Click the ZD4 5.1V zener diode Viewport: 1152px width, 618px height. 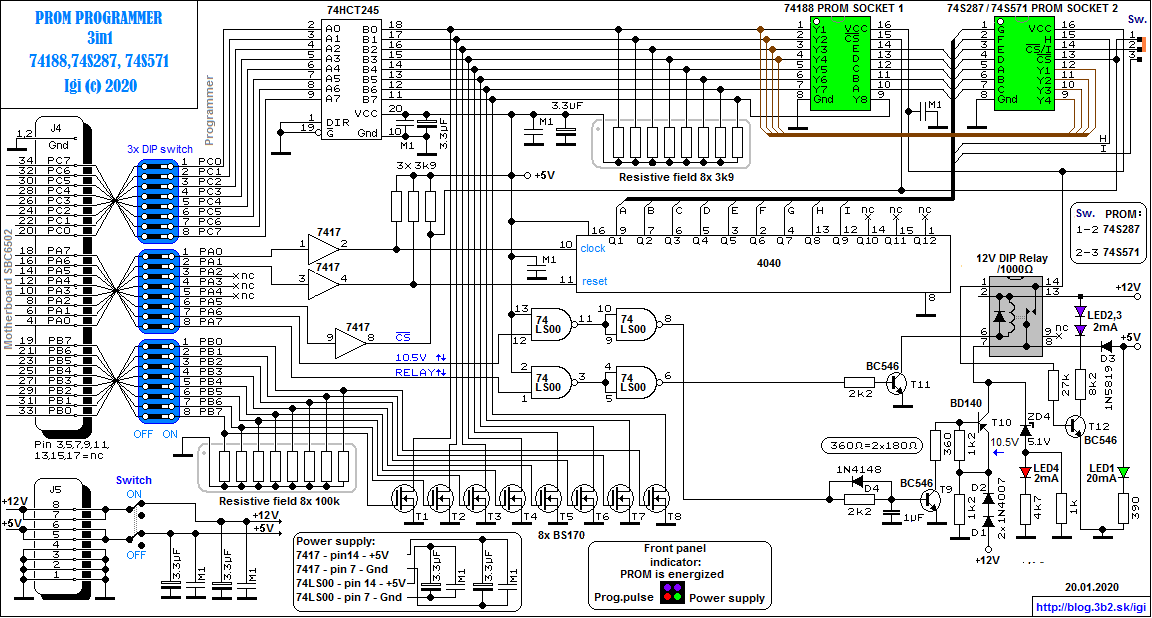[x=1026, y=429]
